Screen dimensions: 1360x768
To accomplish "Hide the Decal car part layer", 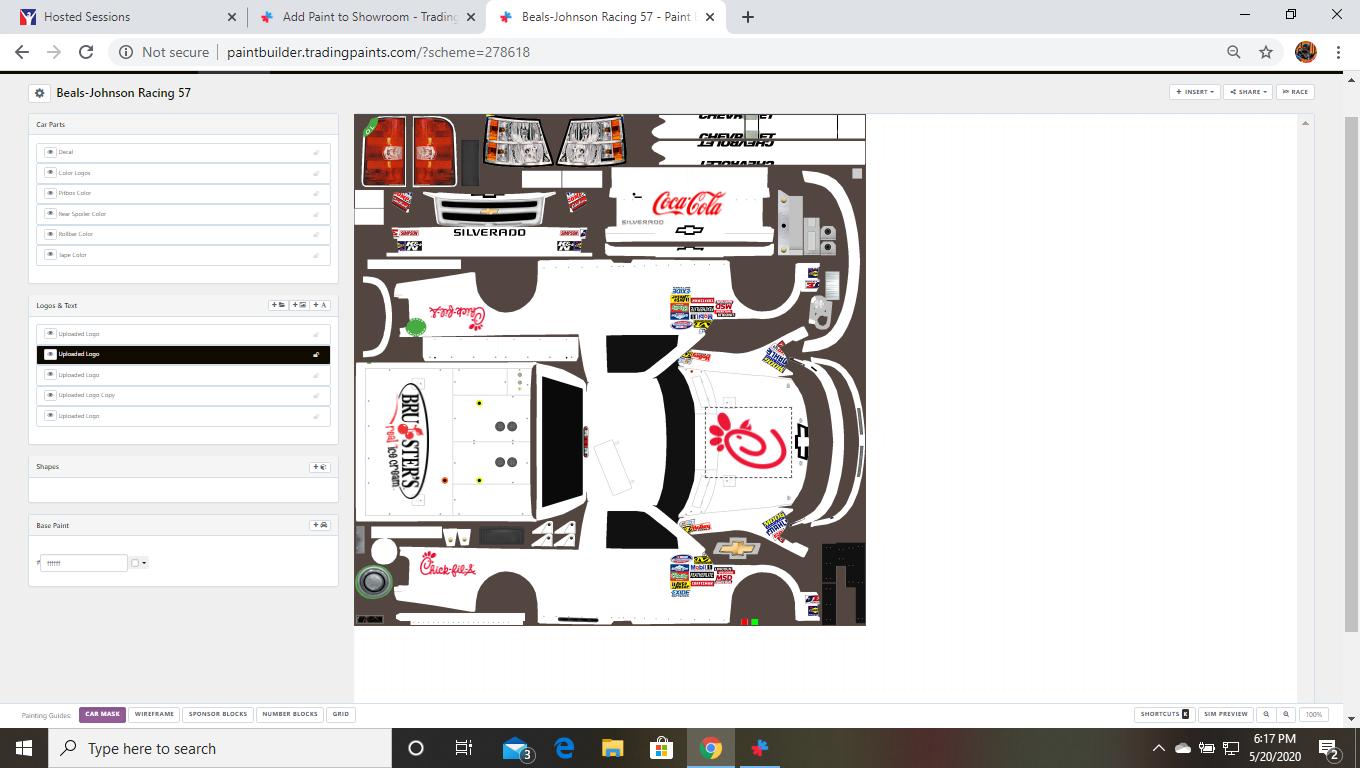I will point(50,152).
